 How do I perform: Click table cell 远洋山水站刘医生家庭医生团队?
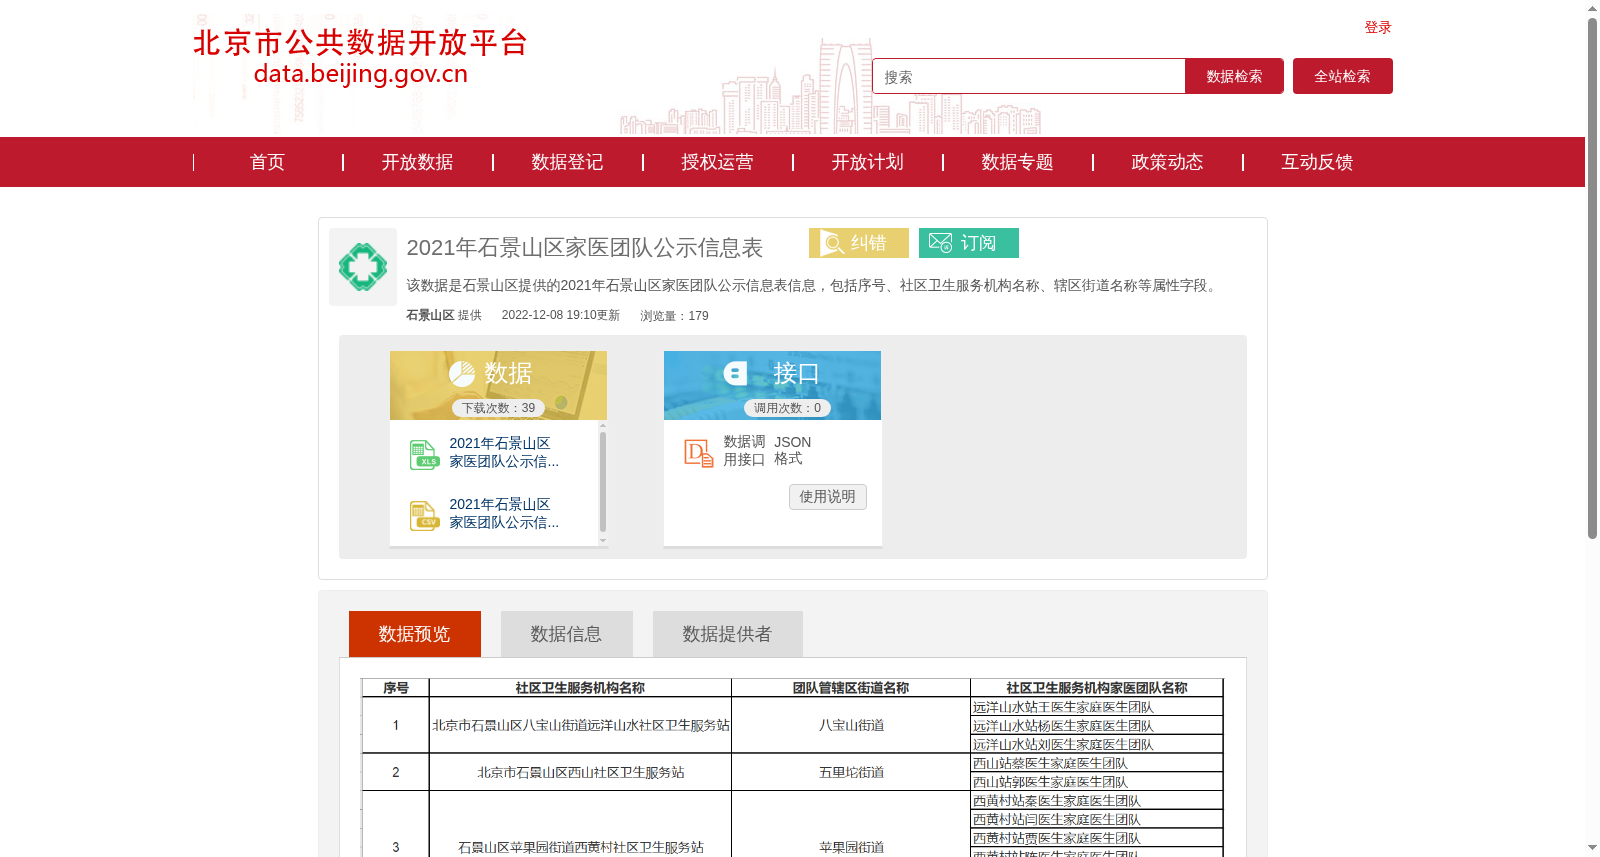(x=1097, y=744)
